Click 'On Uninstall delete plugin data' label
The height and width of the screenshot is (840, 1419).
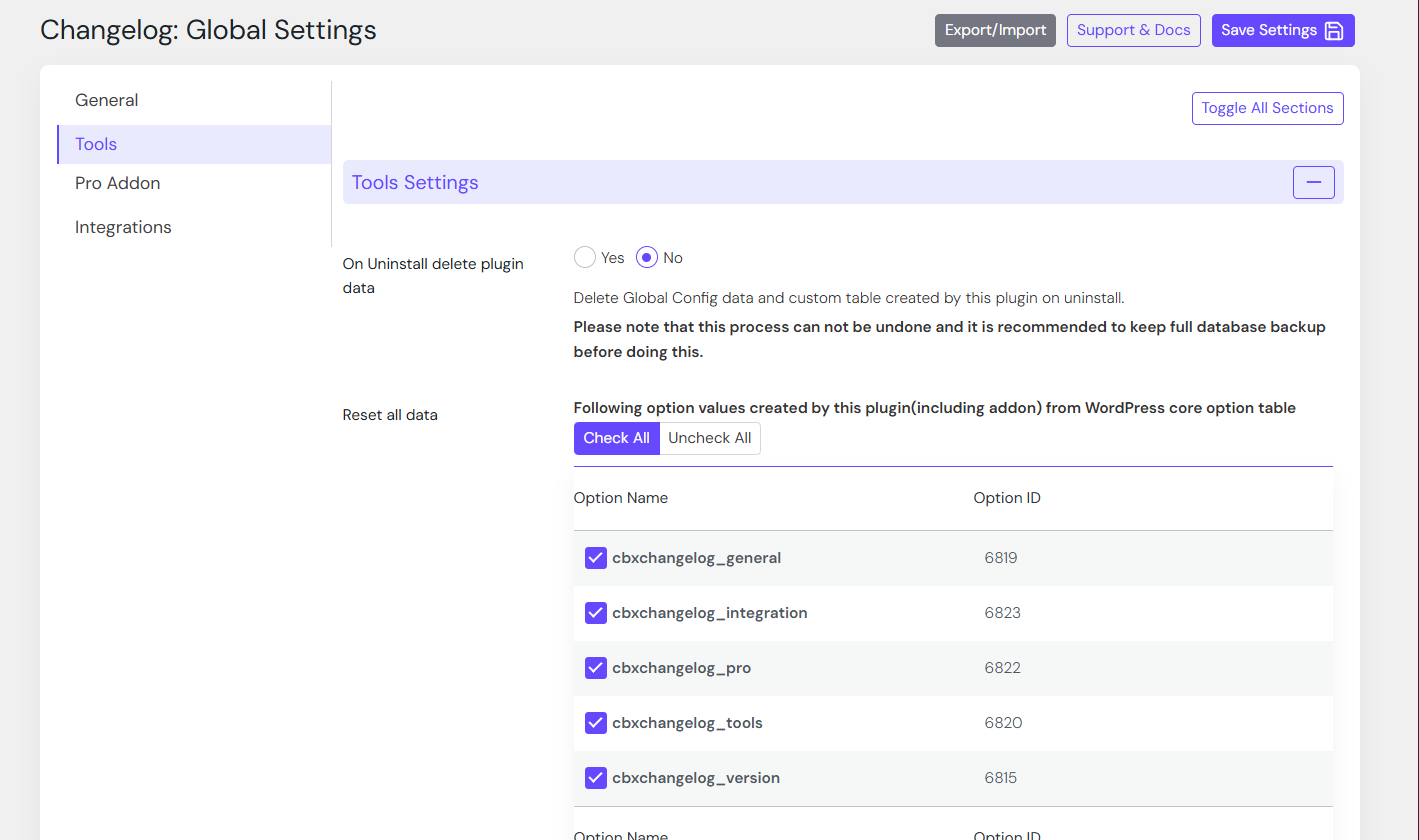433,276
